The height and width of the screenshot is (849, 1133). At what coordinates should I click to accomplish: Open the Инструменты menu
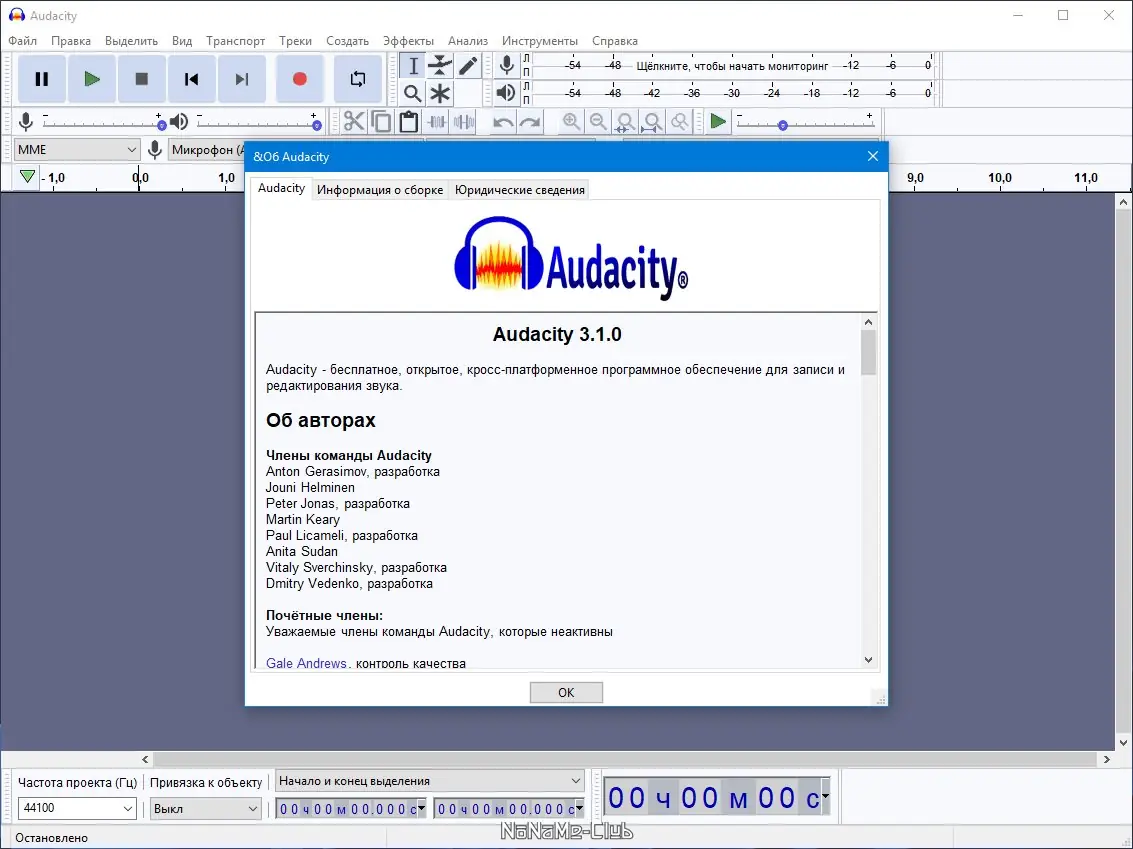[540, 41]
